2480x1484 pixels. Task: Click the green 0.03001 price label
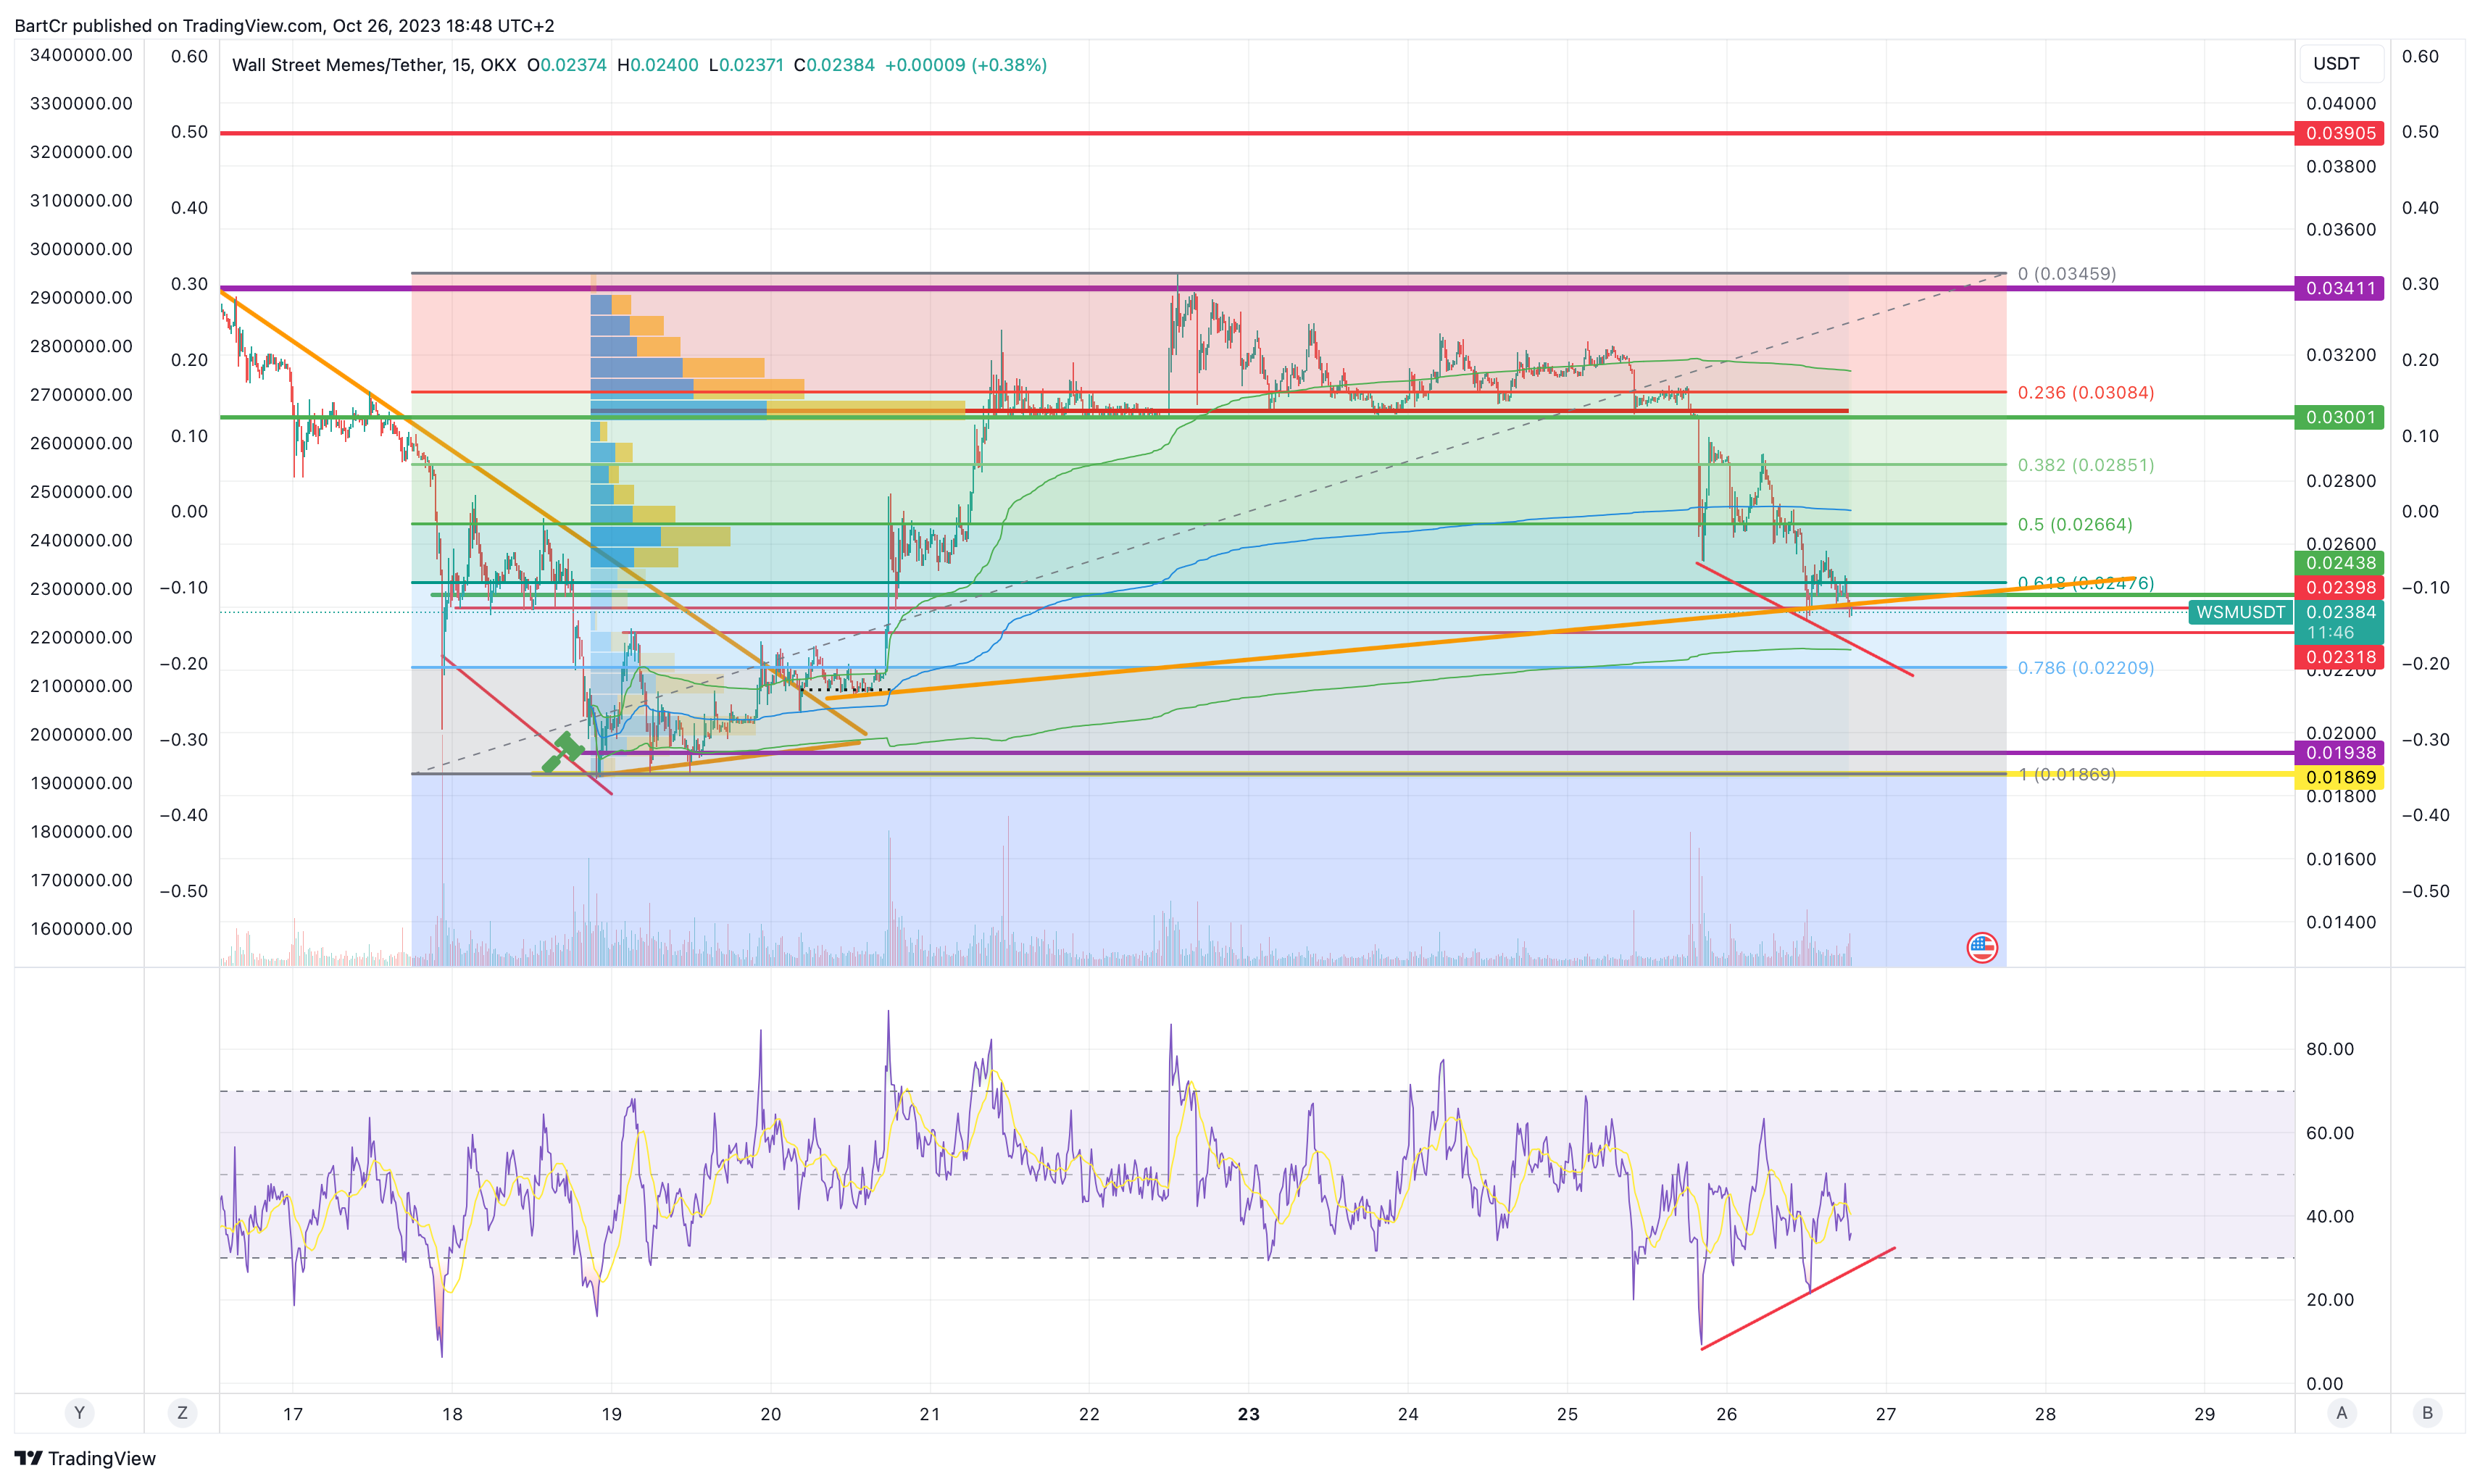coord(2339,417)
